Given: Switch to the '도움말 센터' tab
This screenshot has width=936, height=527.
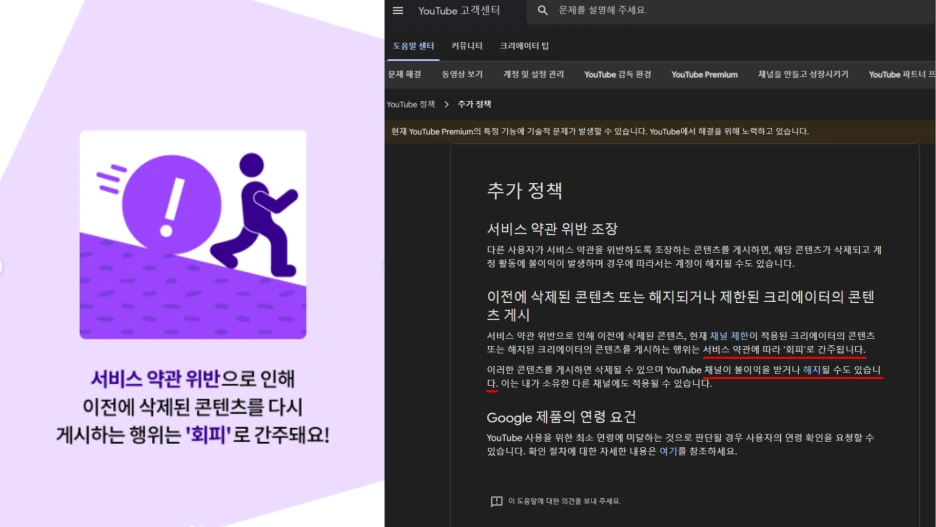Looking at the screenshot, I should pyautogui.click(x=413, y=46).
